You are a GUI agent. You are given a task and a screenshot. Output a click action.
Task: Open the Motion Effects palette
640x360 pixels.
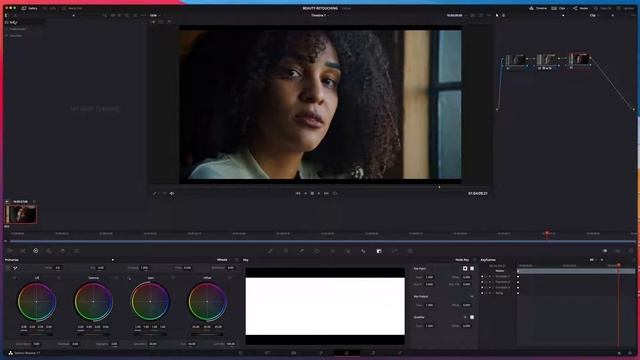tap(76, 251)
